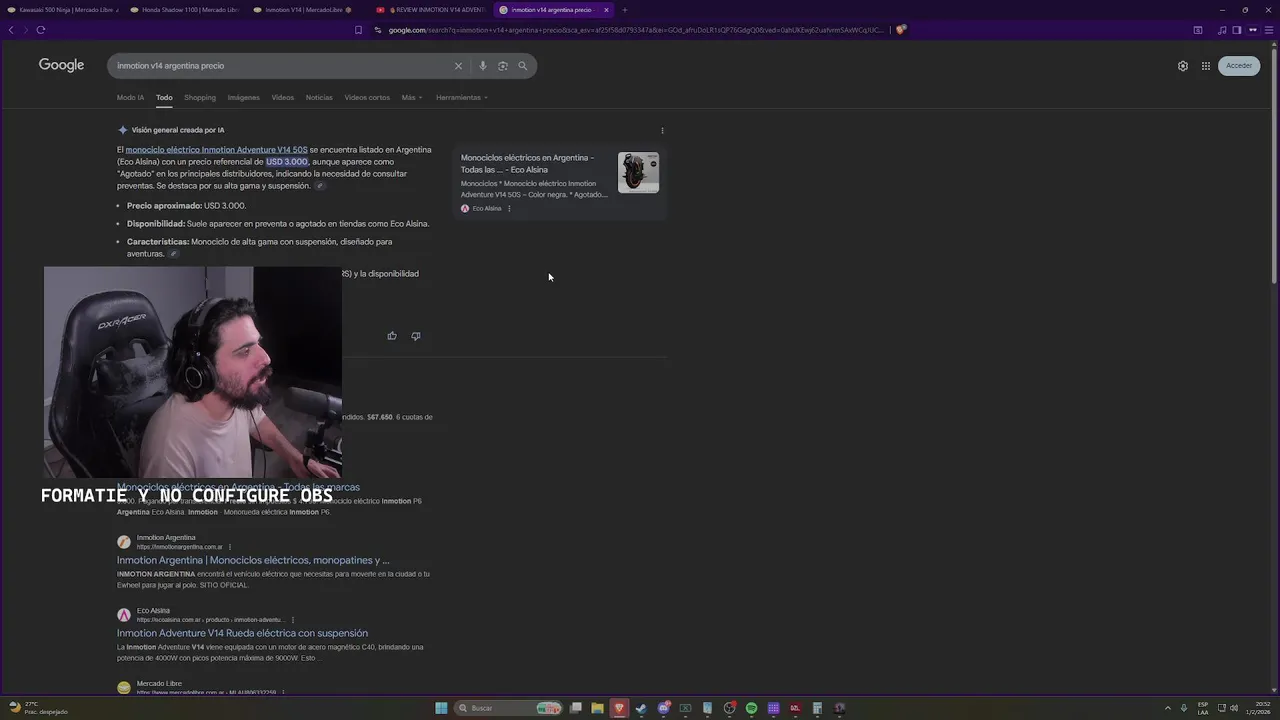Open AI overview three-dot menu
1280x720 pixels.
[662, 130]
